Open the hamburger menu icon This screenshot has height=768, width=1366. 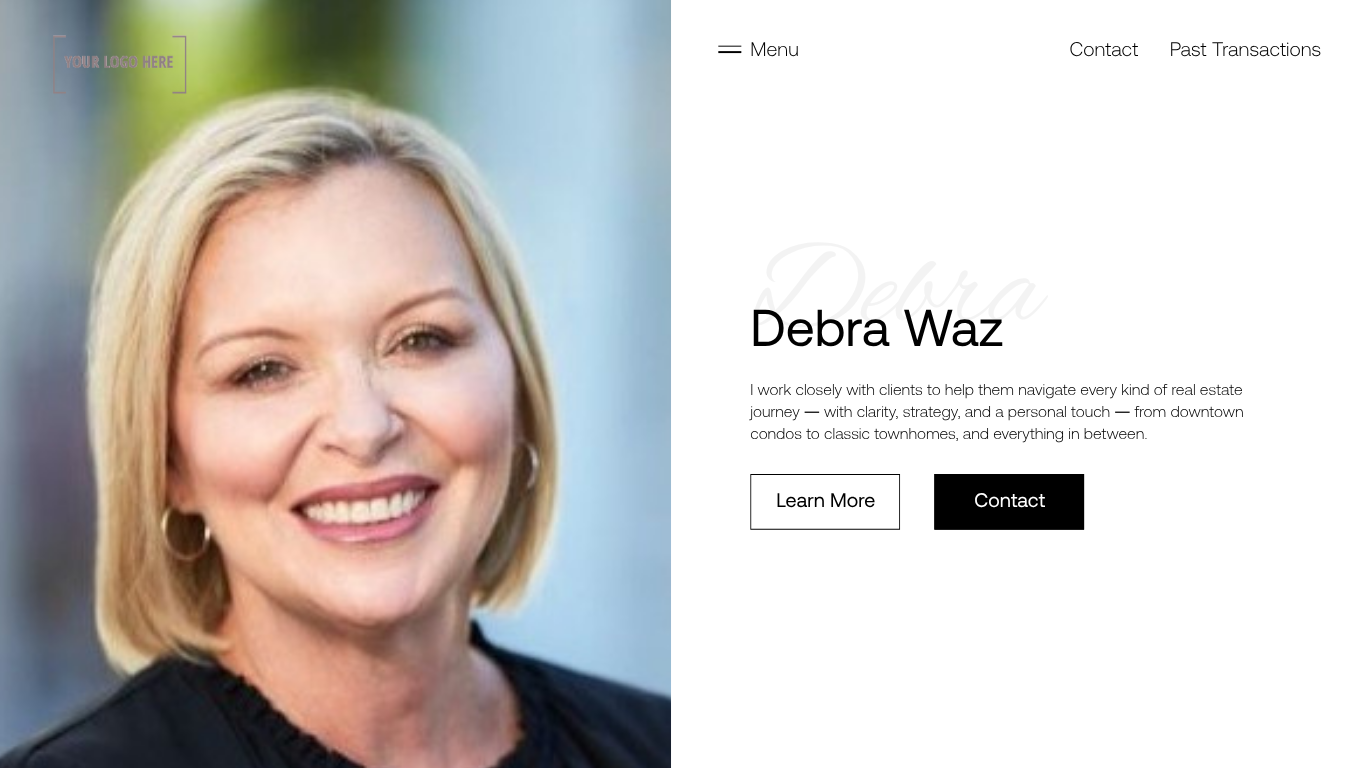point(729,49)
